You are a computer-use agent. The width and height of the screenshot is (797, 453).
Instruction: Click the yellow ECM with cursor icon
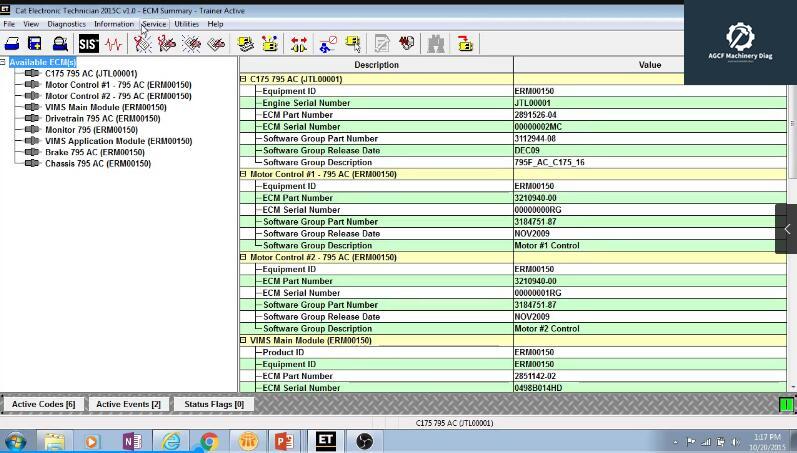(x=353, y=44)
